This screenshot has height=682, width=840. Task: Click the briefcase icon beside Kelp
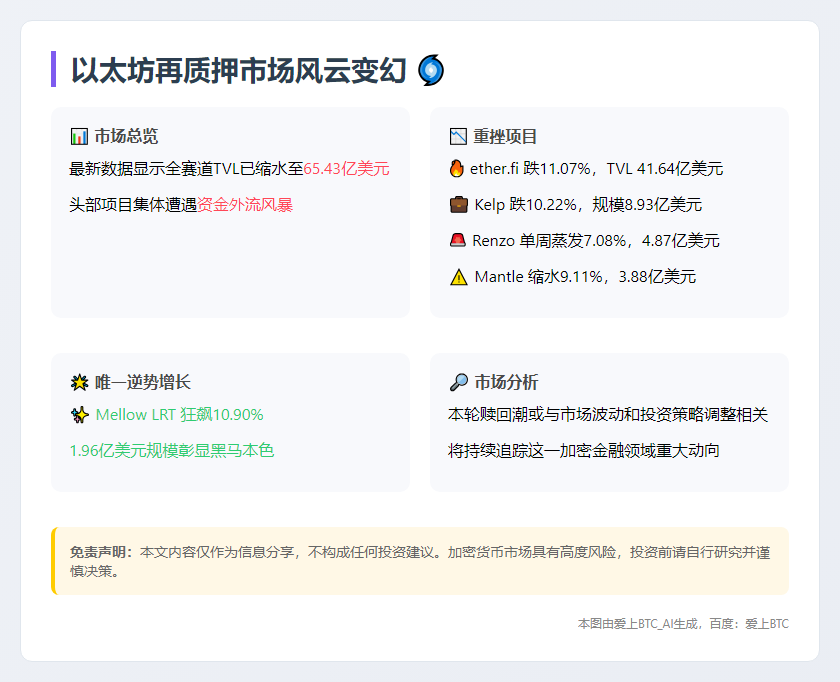pos(459,205)
